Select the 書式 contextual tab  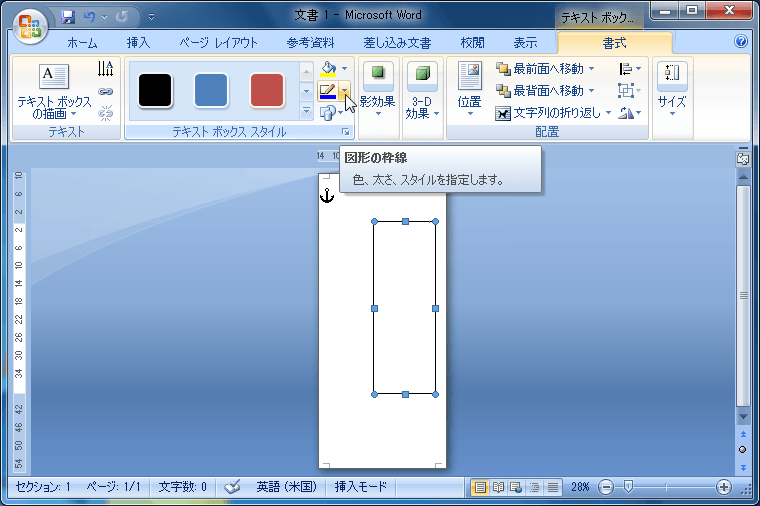614,44
